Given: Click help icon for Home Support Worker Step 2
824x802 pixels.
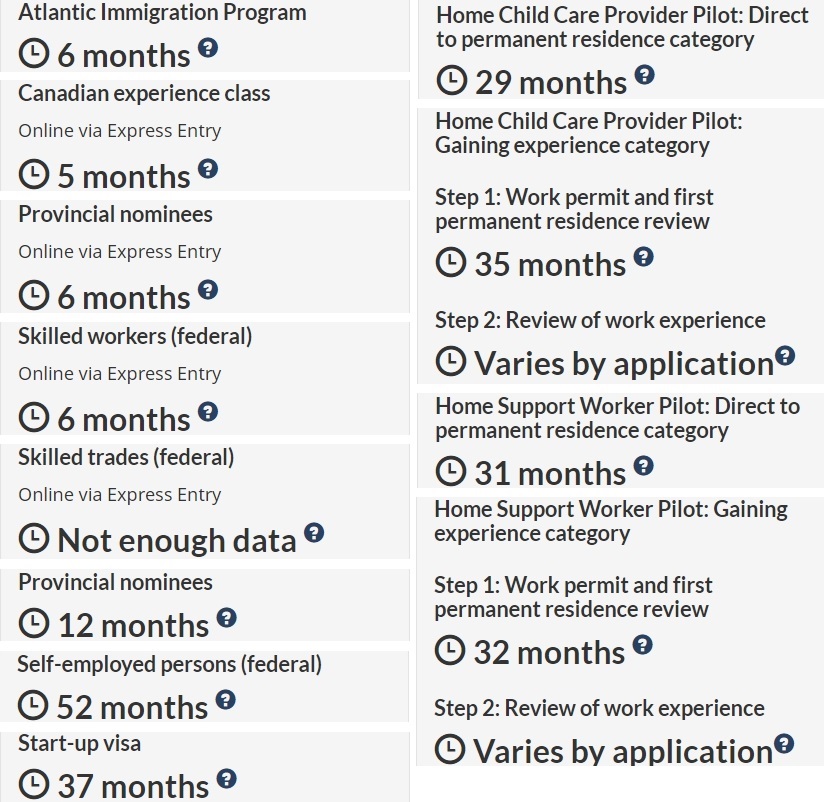Looking at the screenshot, I should coord(784,743).
